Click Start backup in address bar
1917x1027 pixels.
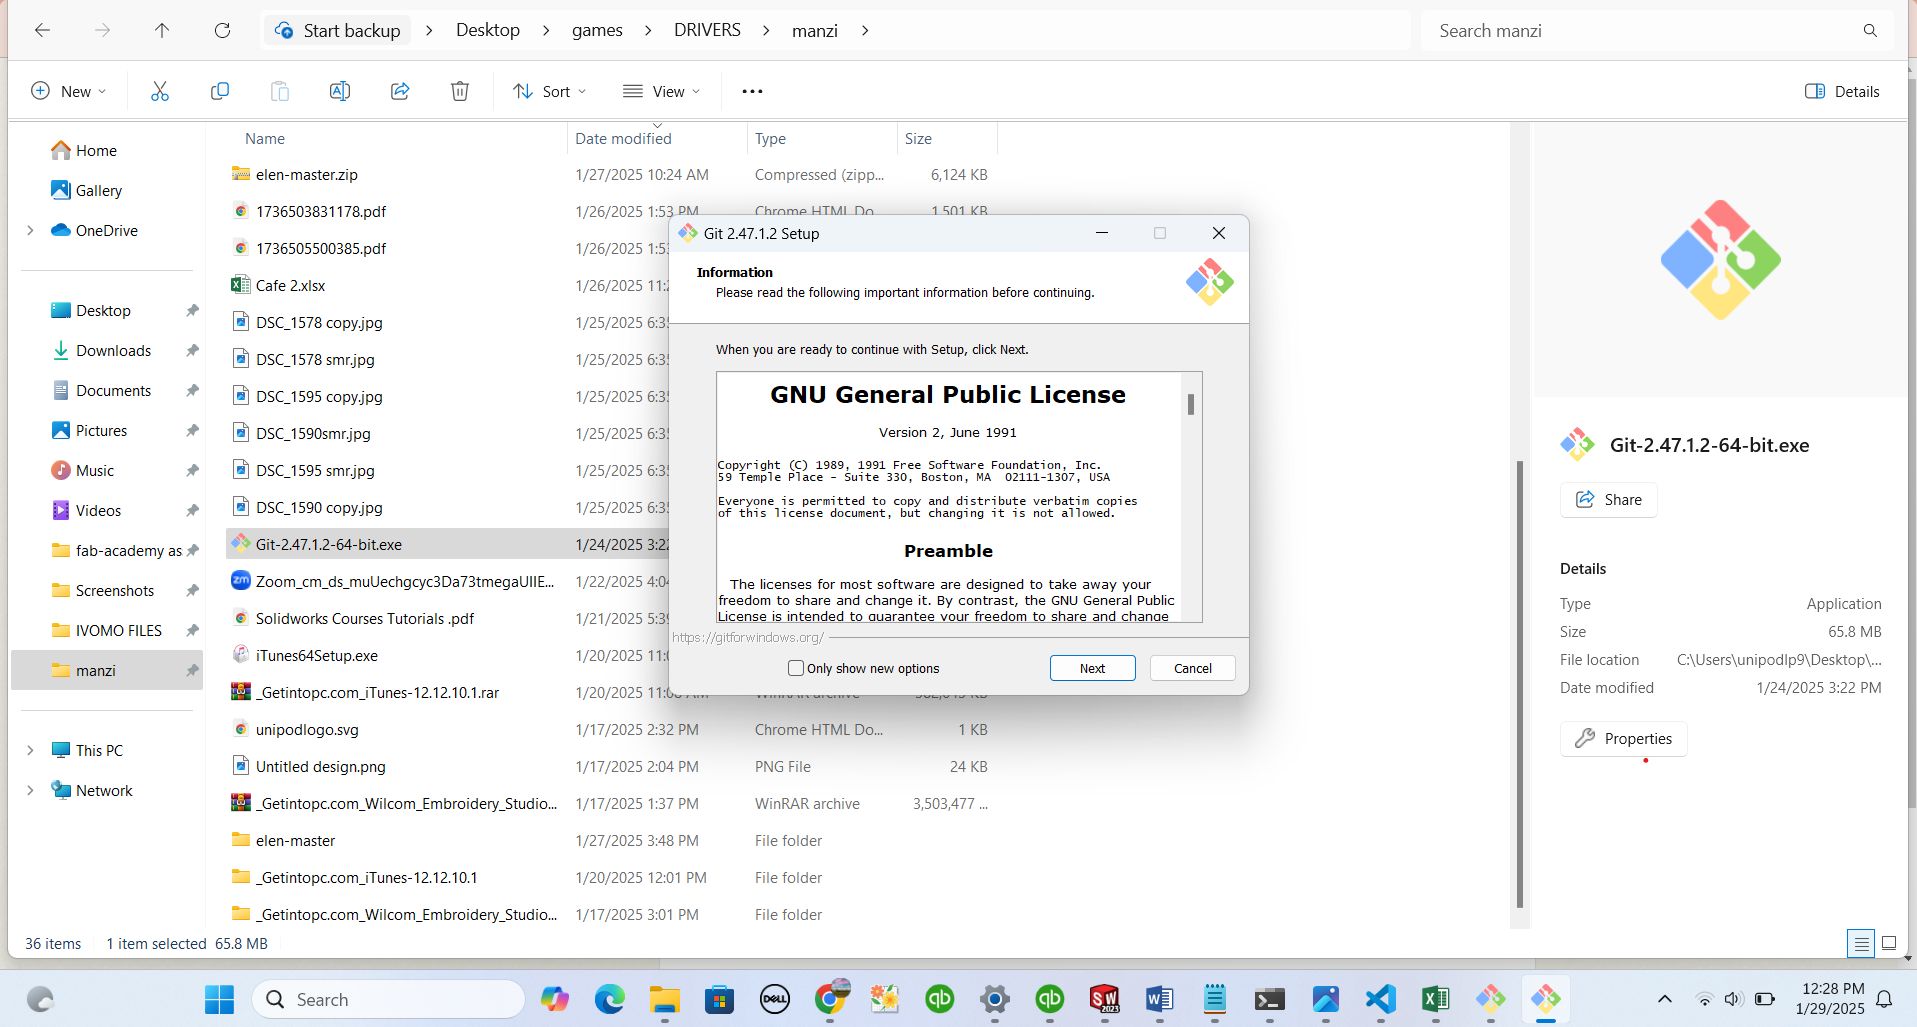tap(338, 30)
